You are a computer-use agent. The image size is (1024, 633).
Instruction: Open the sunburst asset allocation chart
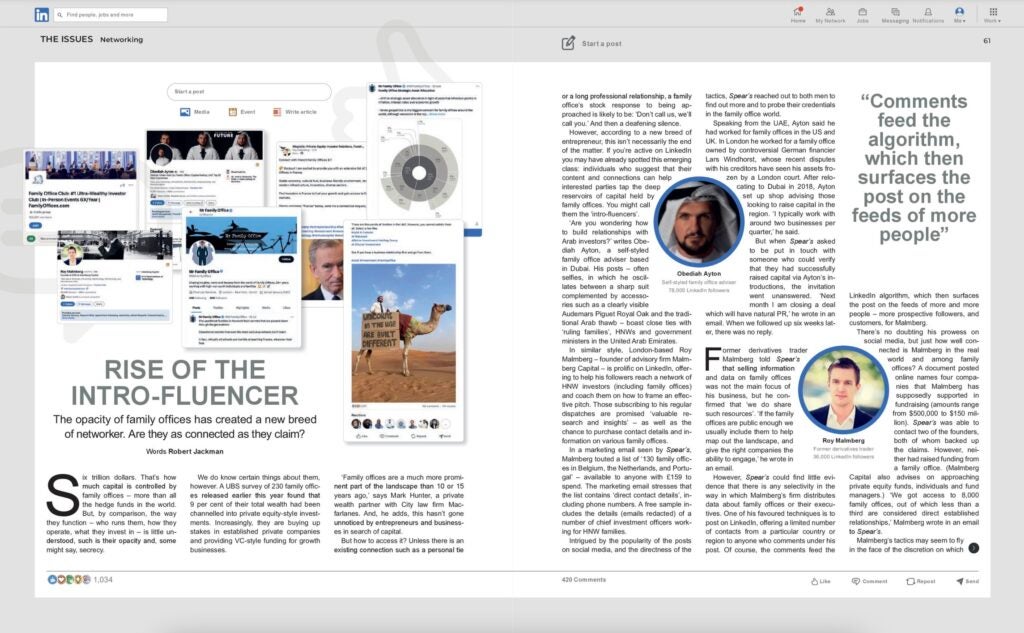419,172
